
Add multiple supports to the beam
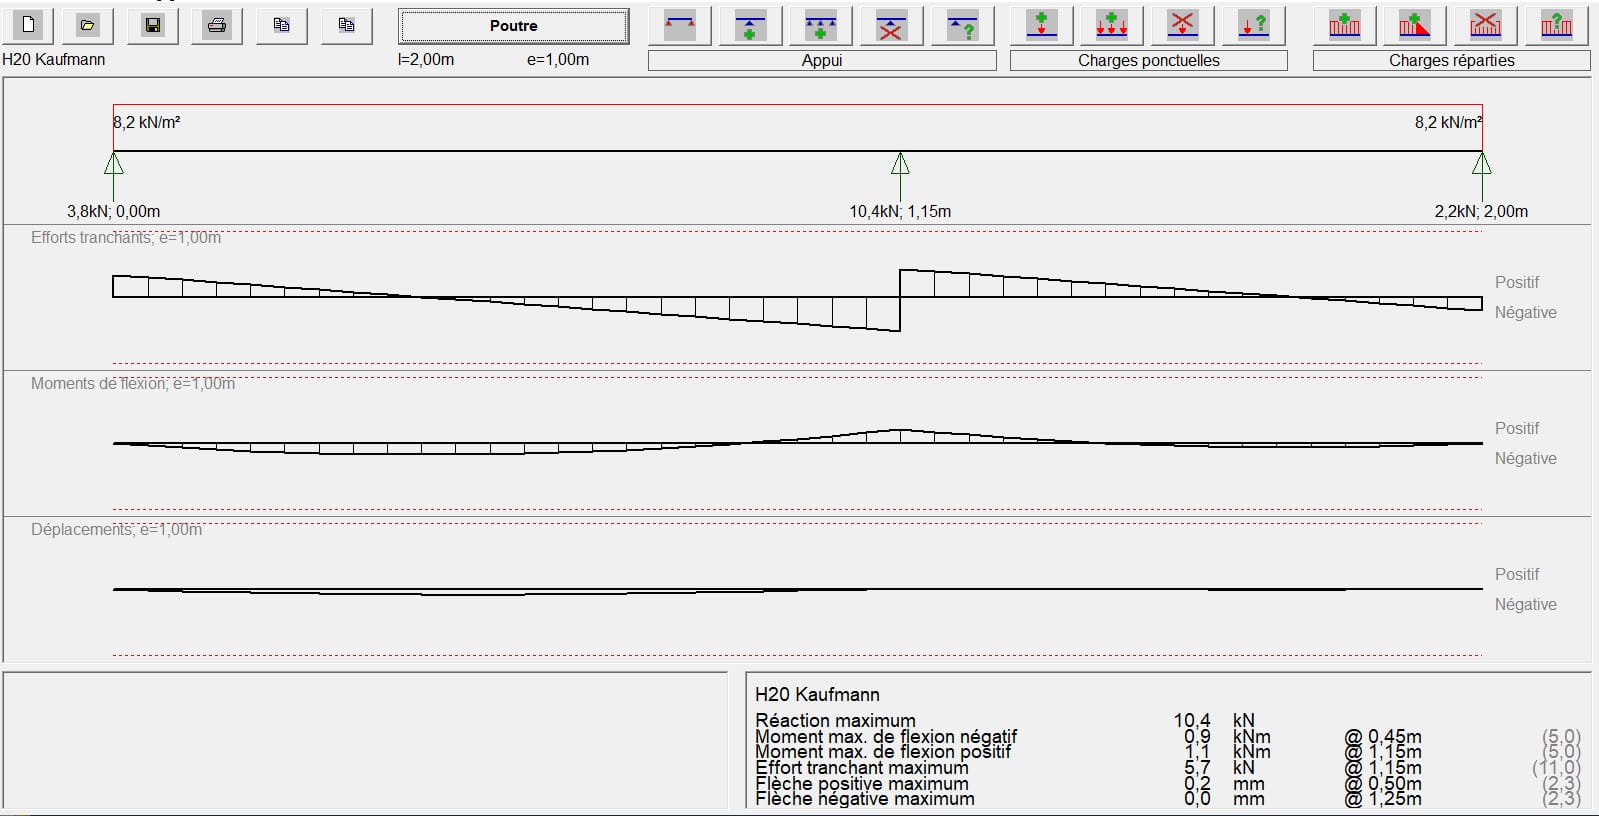[x=820, y=26]
